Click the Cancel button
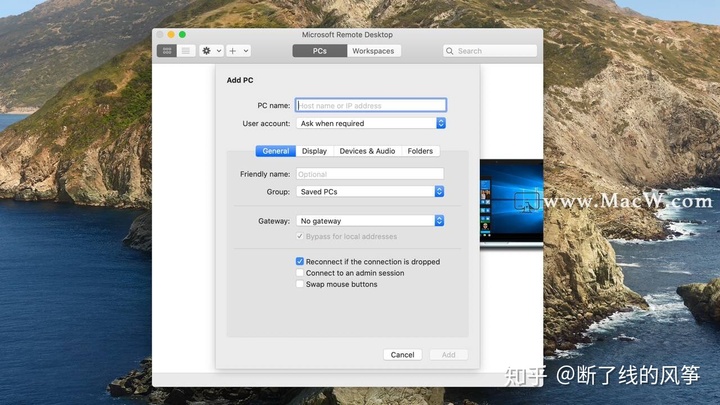720x405 pixels. point(402,355)
